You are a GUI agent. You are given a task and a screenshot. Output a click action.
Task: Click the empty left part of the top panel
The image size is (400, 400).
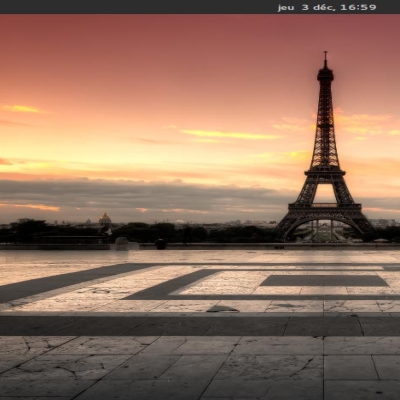(67, 7)
